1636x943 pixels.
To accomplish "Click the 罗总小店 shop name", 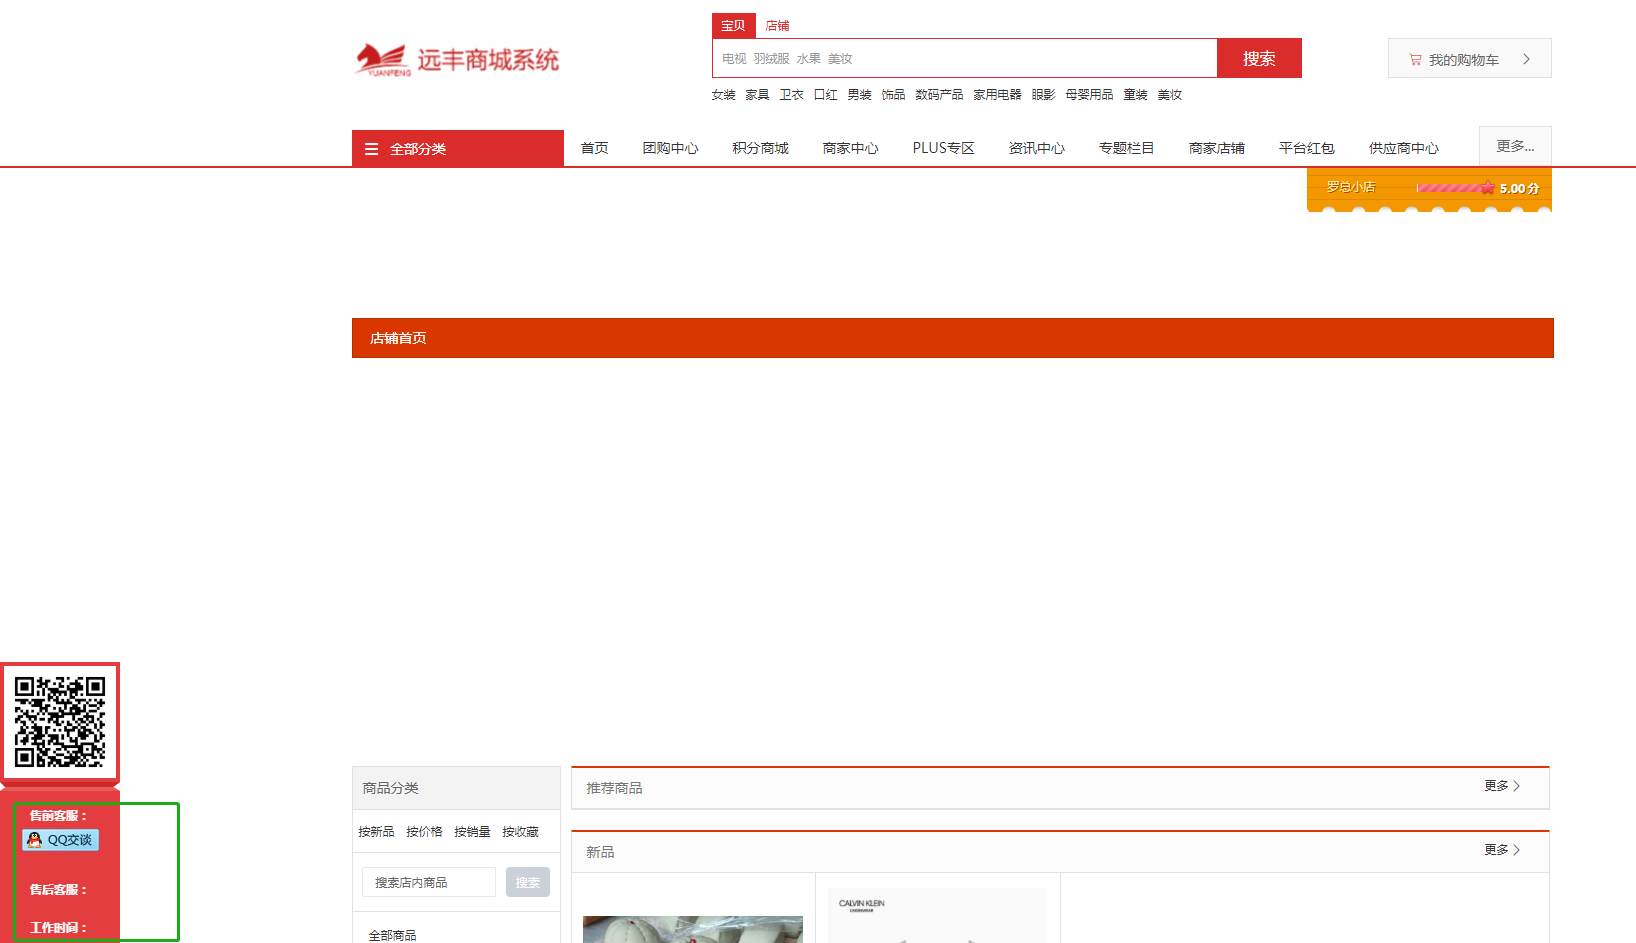I will [1350, 187].
